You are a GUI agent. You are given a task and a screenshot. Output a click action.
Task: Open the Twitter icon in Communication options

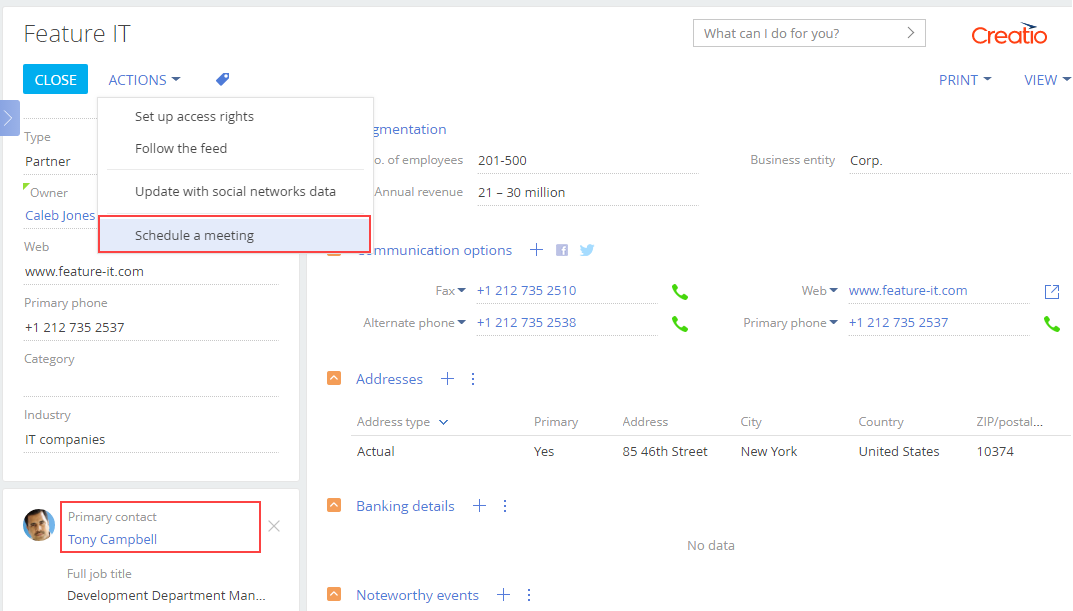click(586, 250)
